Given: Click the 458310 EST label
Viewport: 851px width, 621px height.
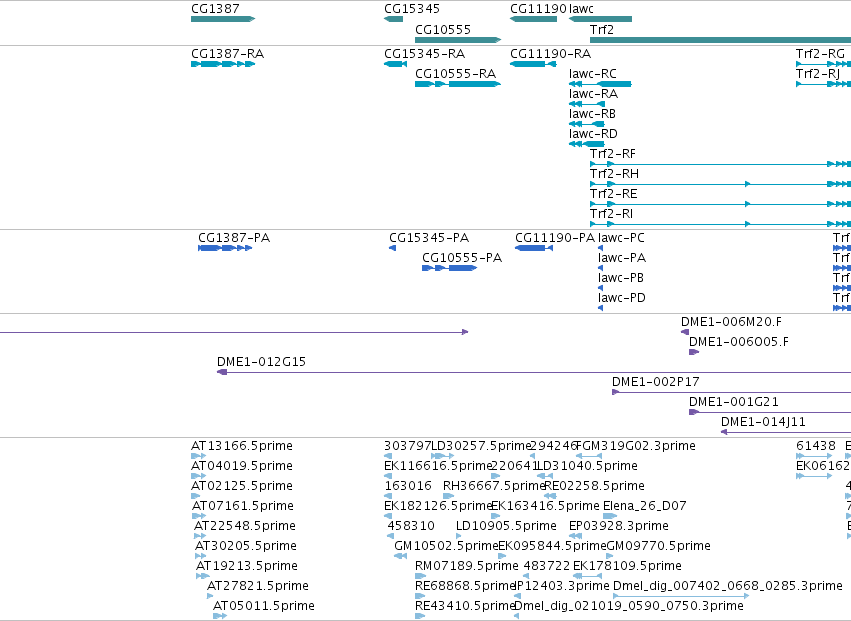Looking at the screenshot, I should (411, 527).
